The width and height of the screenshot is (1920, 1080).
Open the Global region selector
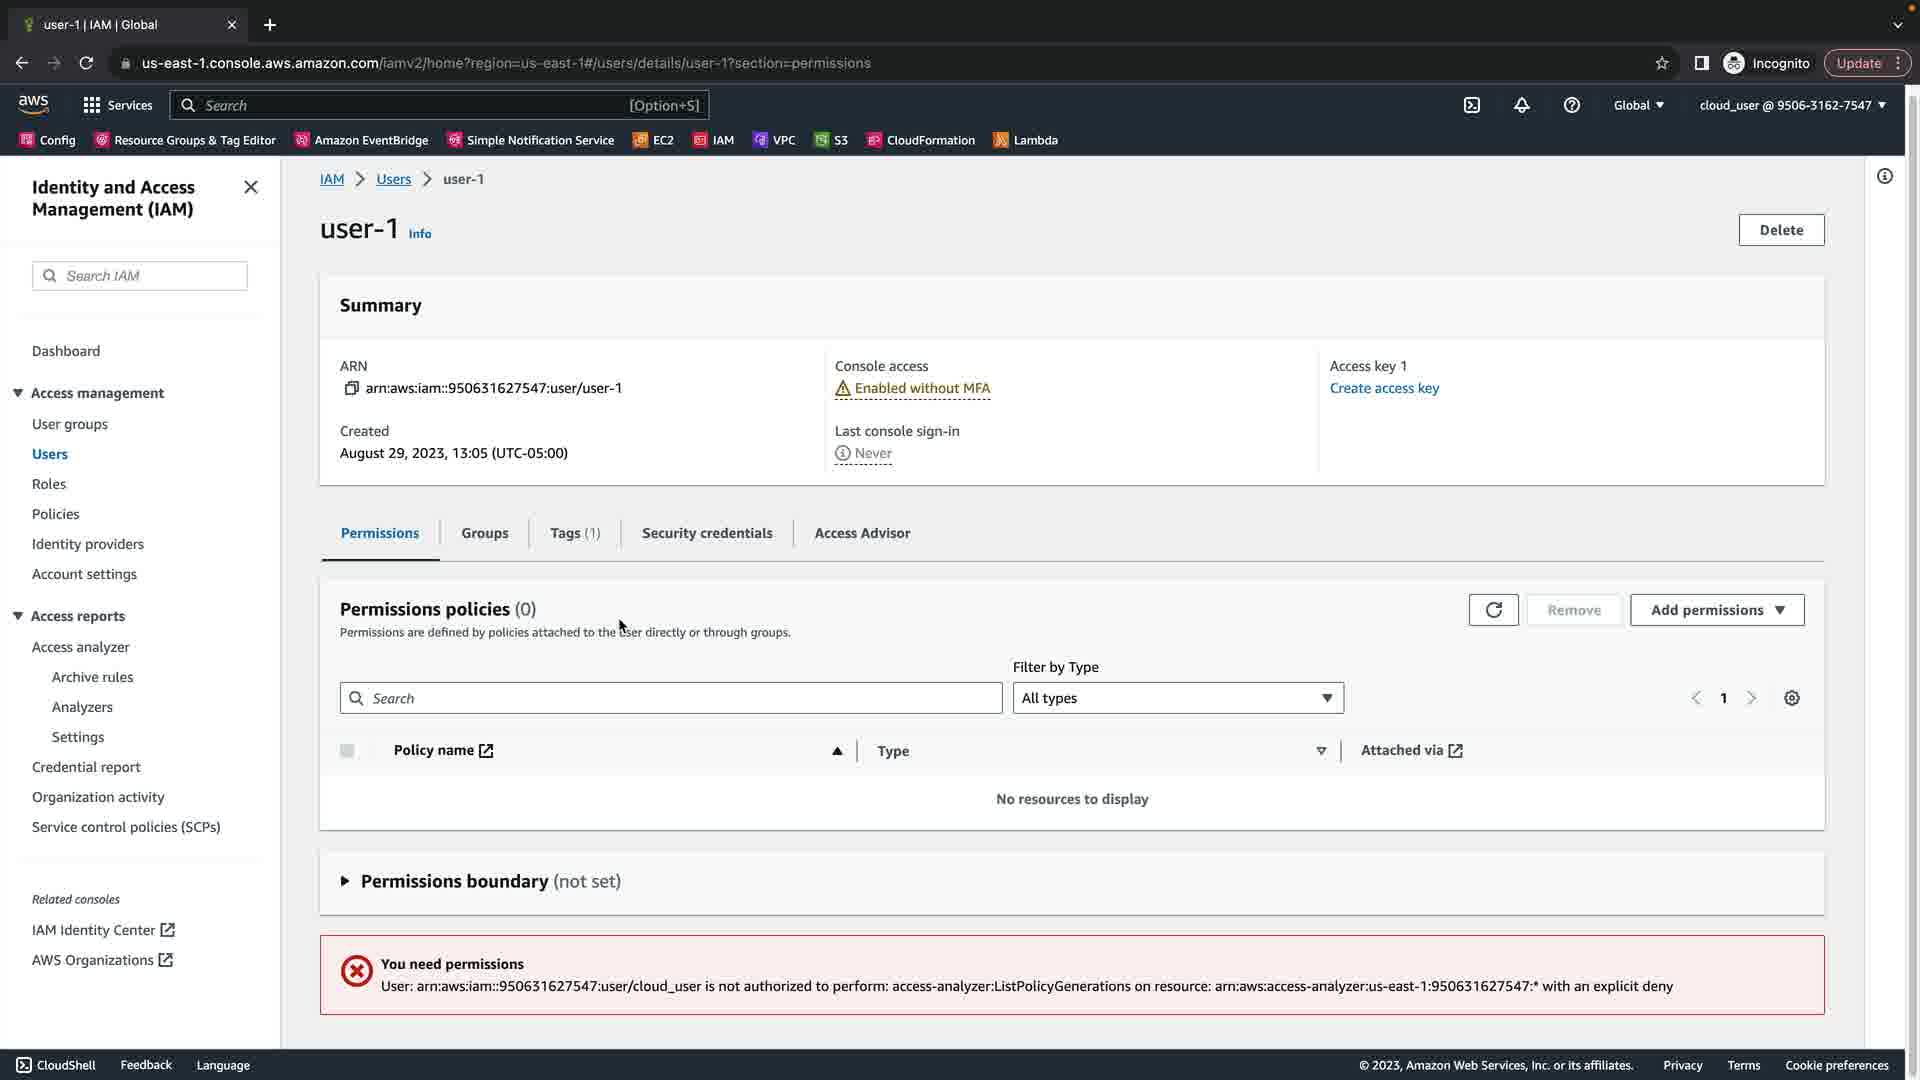[x=1638, y=105]
